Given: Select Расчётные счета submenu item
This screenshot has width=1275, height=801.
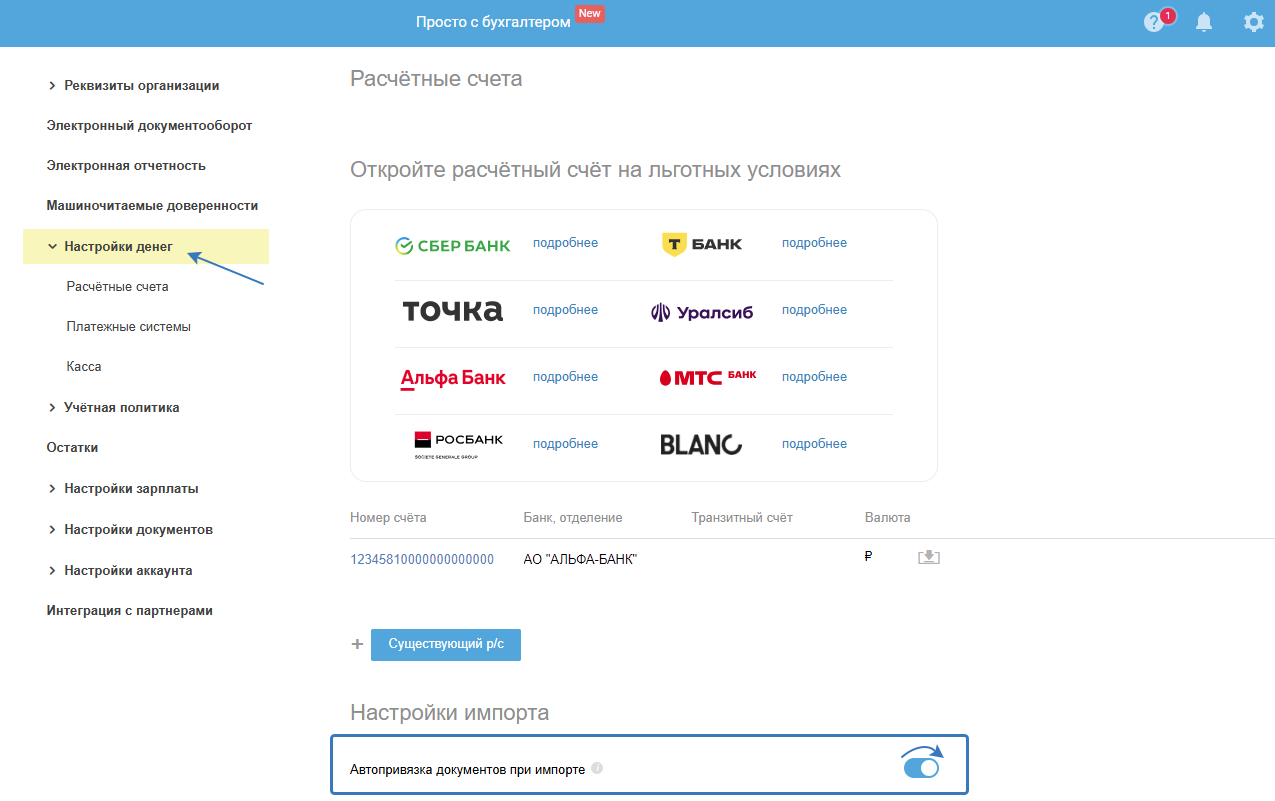Looking at the screenshot, I should coord(118,287).
